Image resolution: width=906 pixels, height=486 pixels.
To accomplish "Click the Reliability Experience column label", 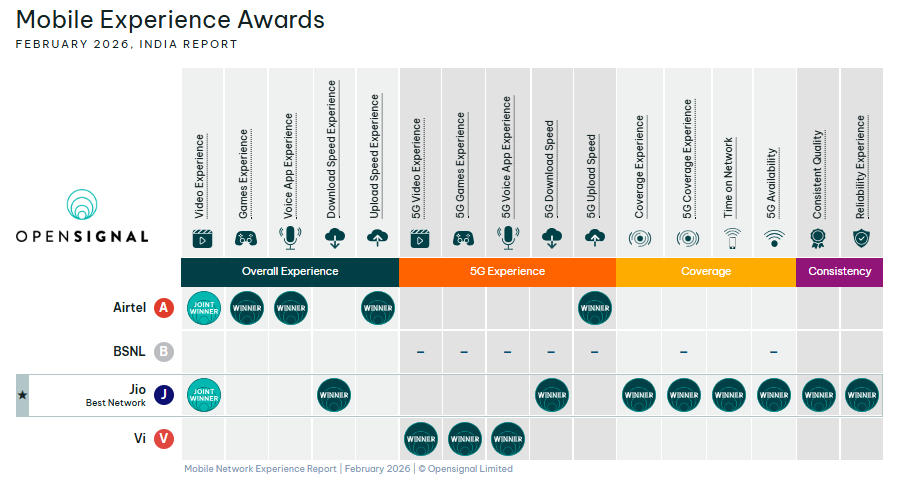I will (861, 167).
